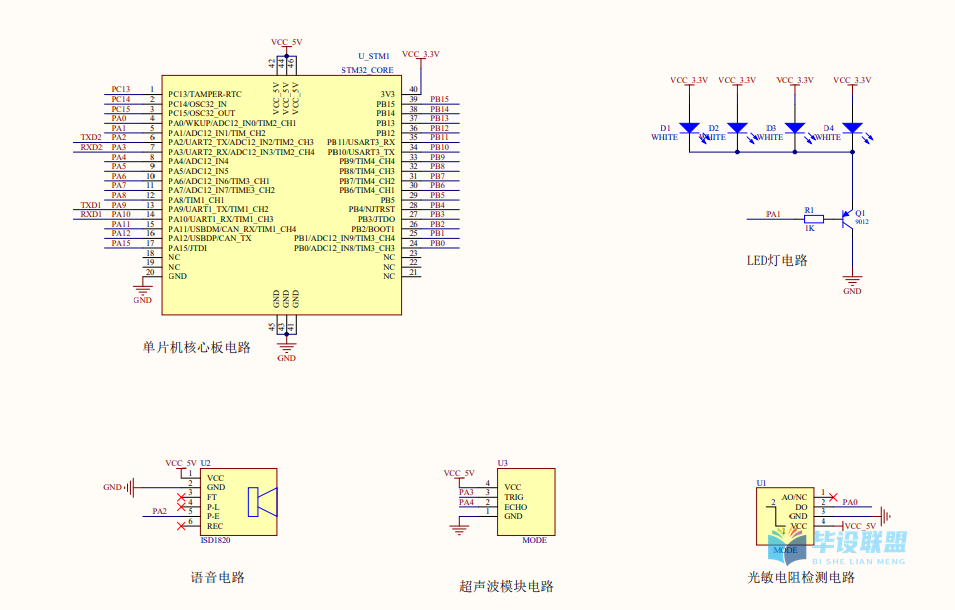Select the U2 designator of the voice module
The image size is (955, 610).
pos(205,463)
